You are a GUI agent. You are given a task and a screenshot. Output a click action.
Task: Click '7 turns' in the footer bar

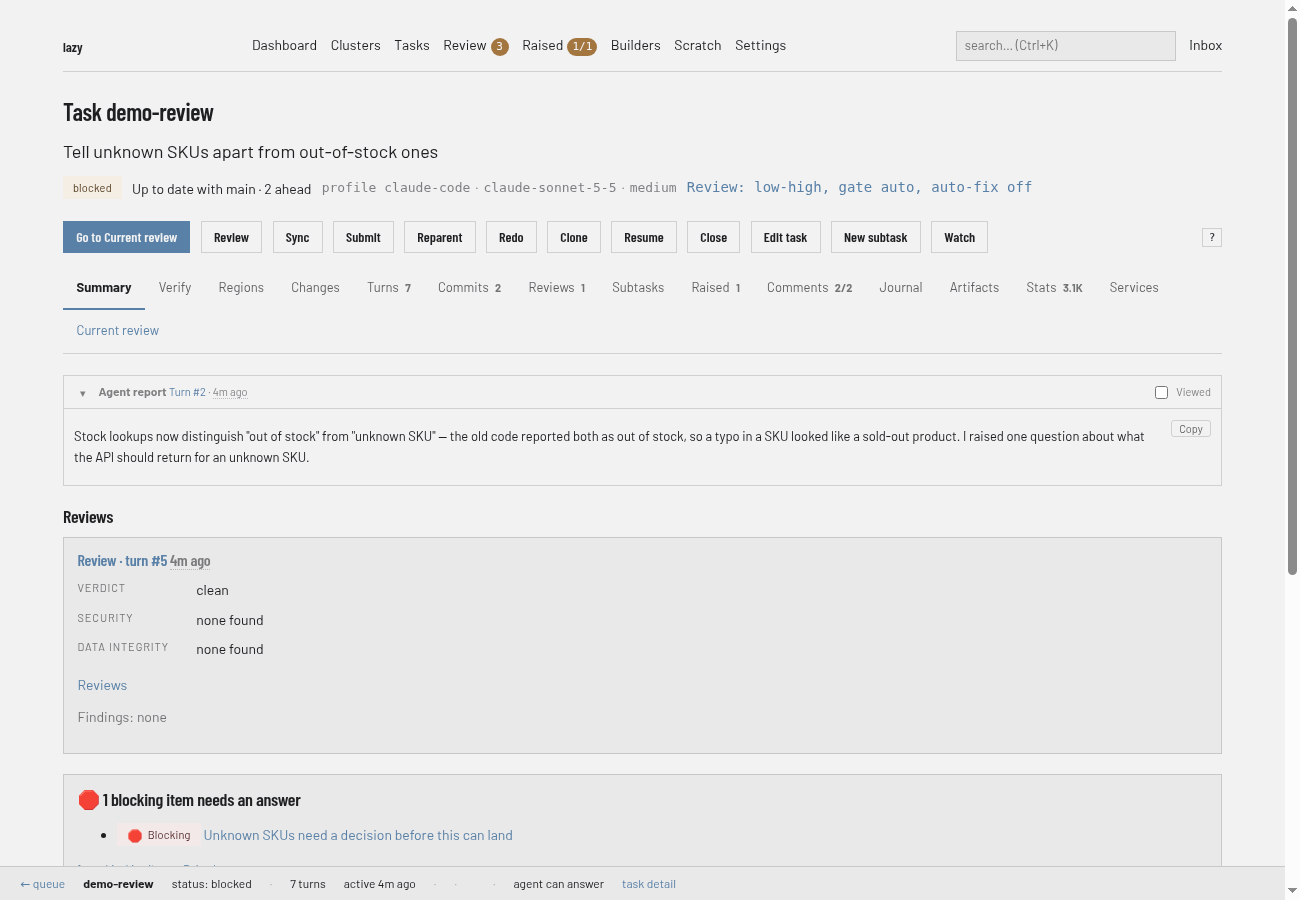coord(308,884)
